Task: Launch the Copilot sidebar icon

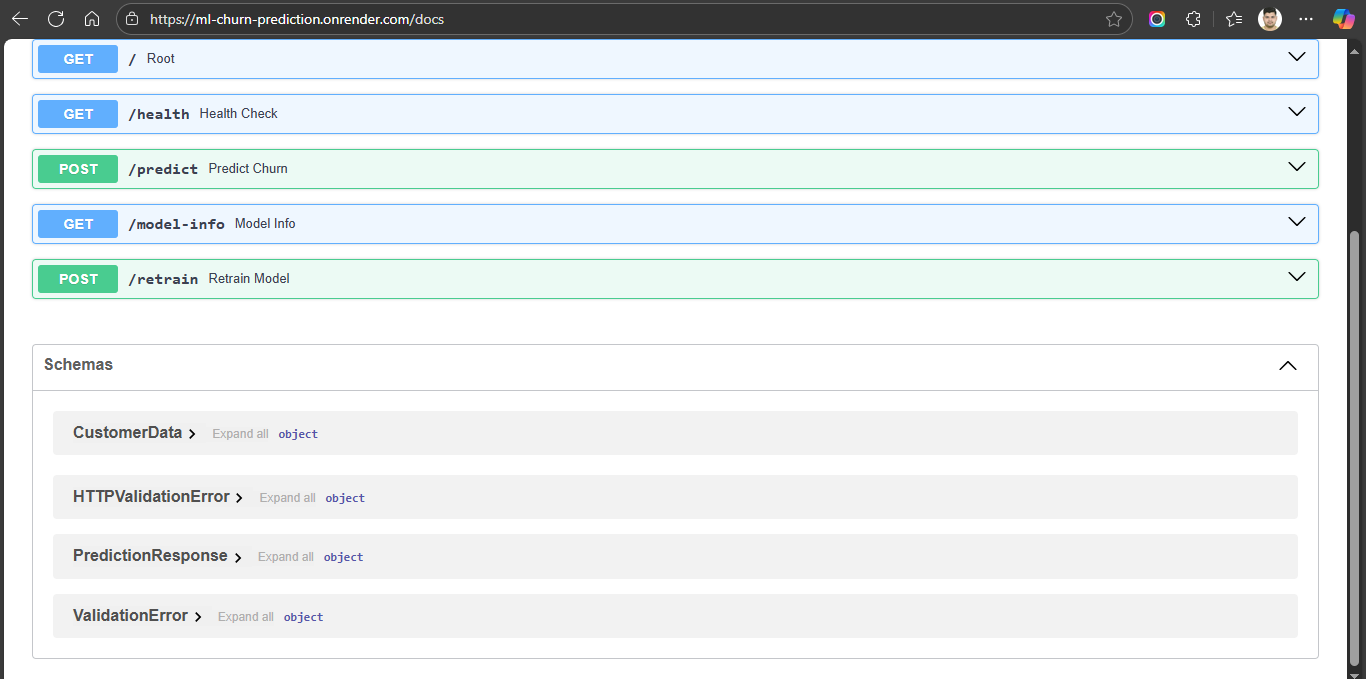Action: 1344,19
